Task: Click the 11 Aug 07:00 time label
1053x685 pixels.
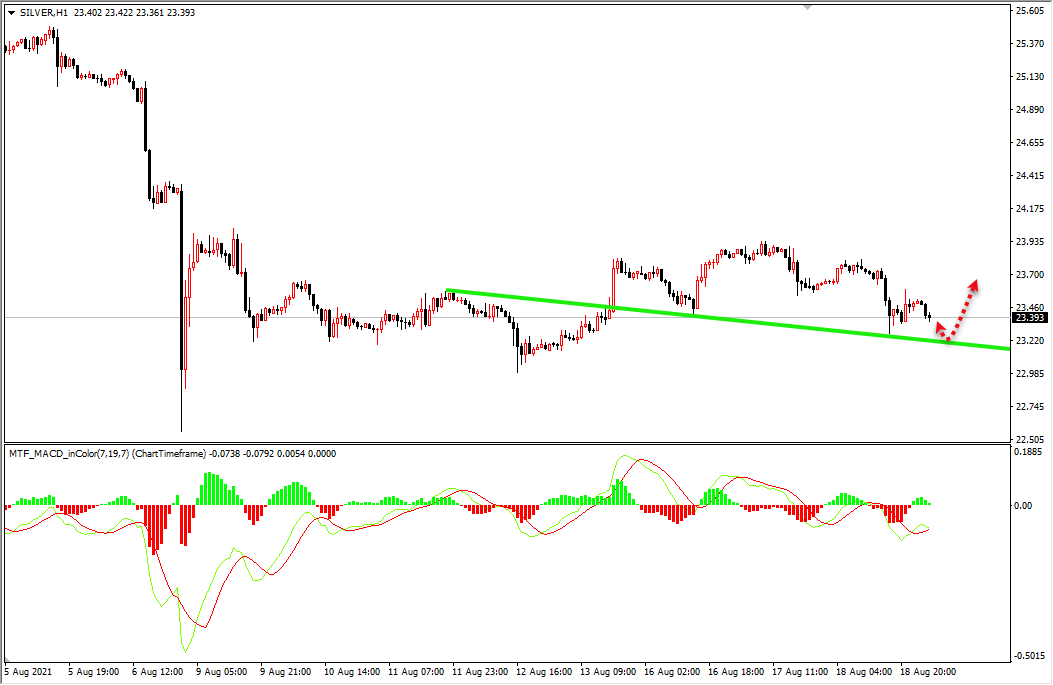Action: [x=416, y=672]
